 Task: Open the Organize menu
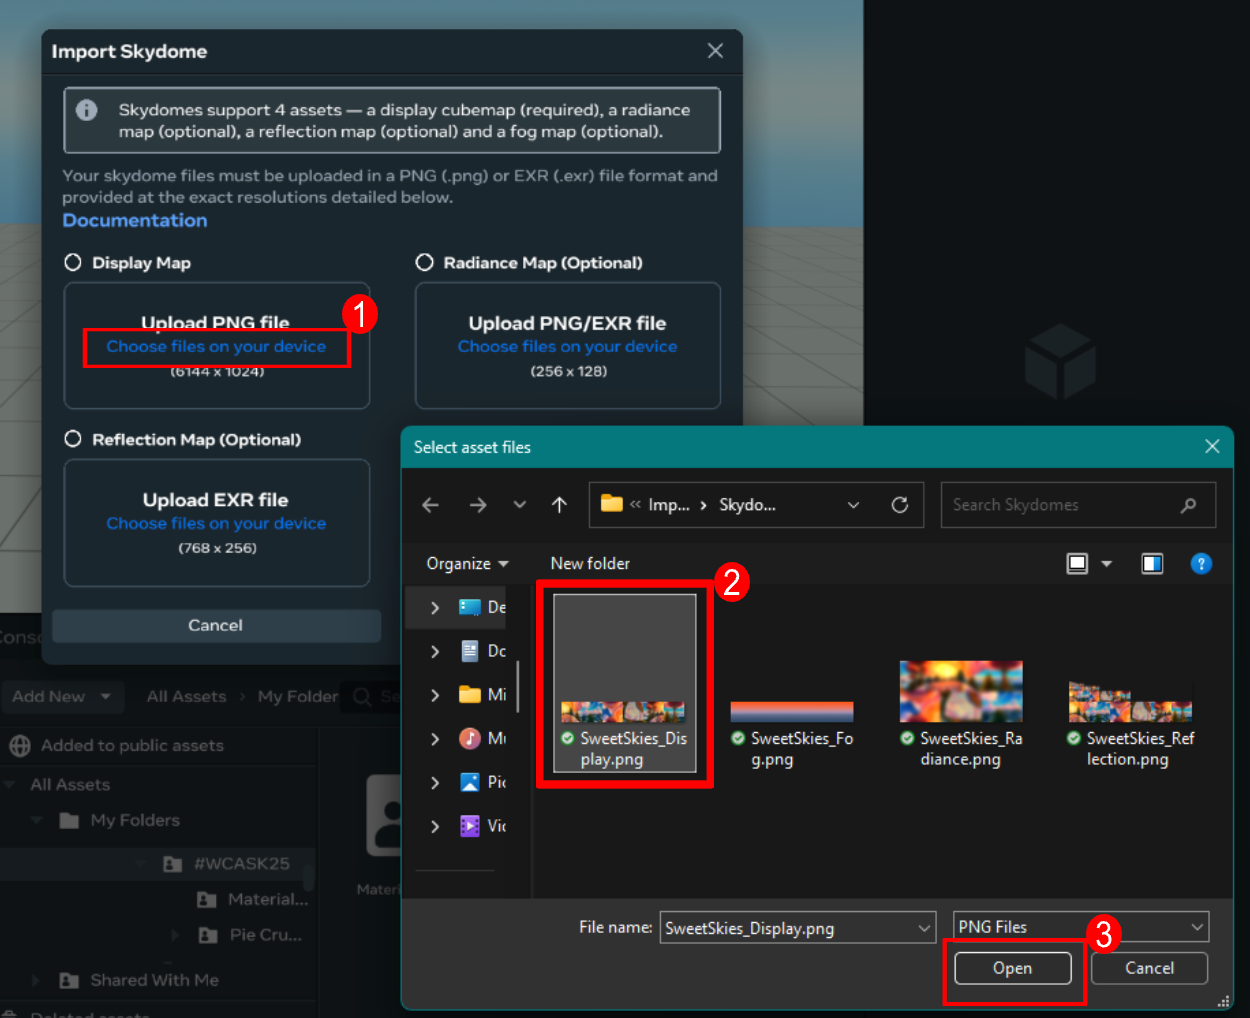467,564
